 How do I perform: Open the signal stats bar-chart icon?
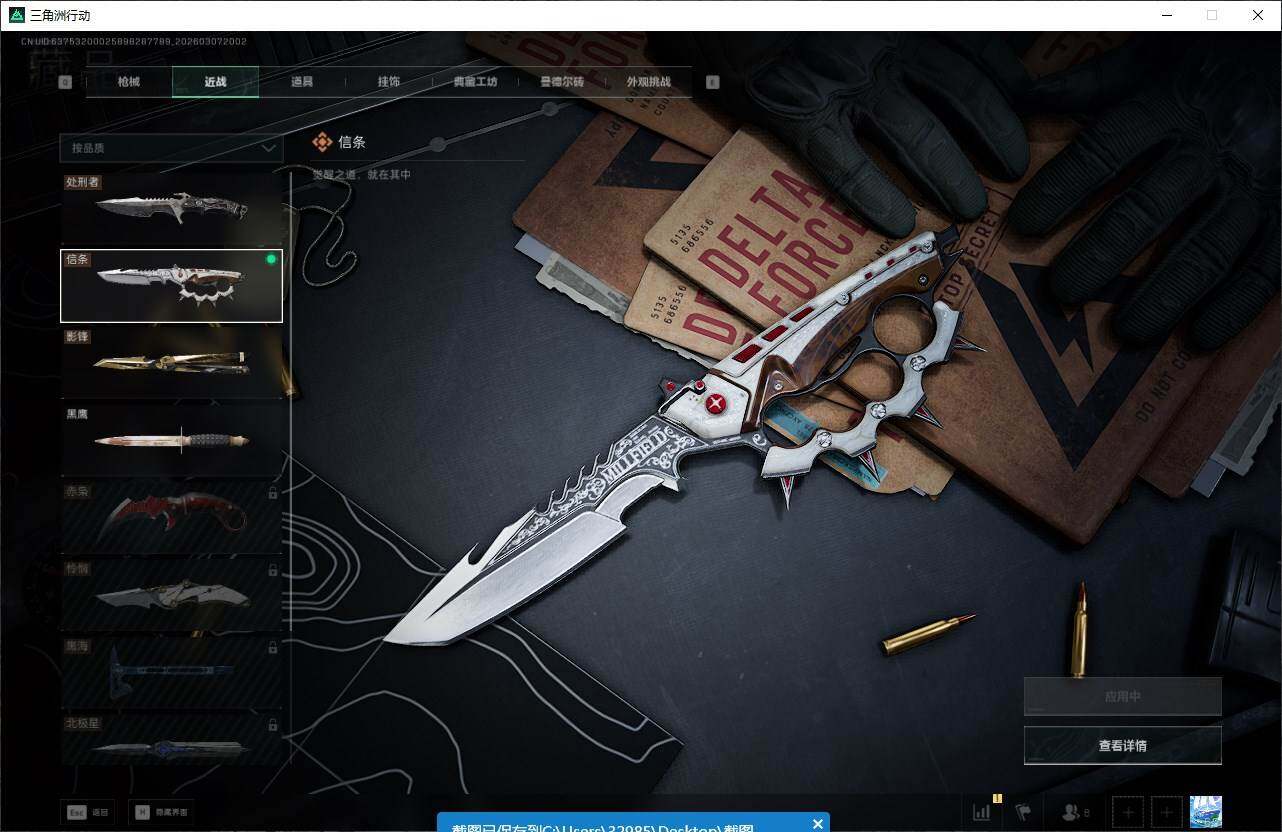pos(983,811)
